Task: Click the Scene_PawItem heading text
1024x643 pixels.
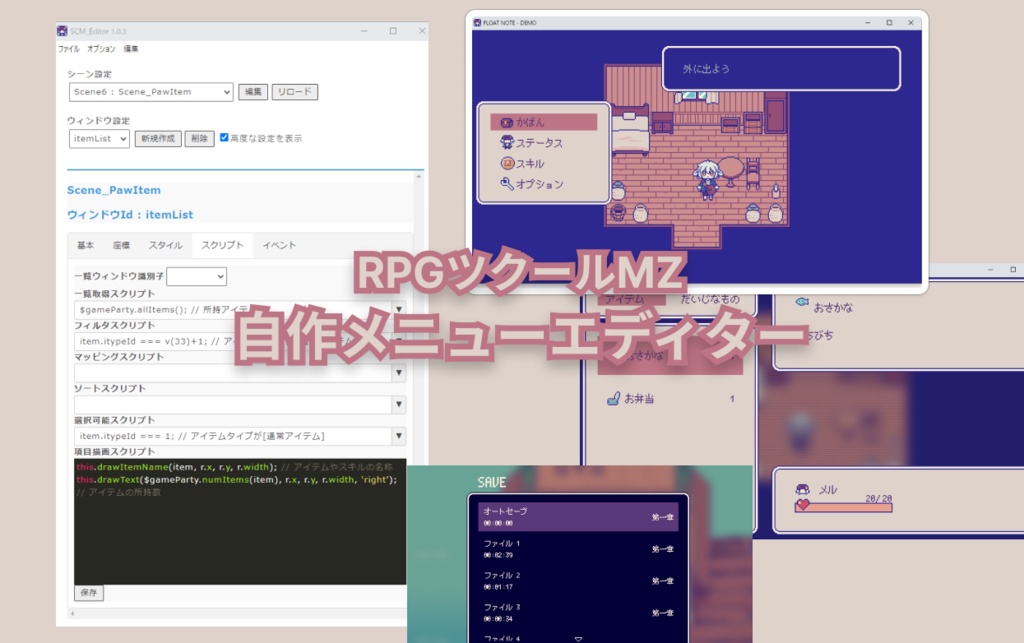Action: (114, 190)
